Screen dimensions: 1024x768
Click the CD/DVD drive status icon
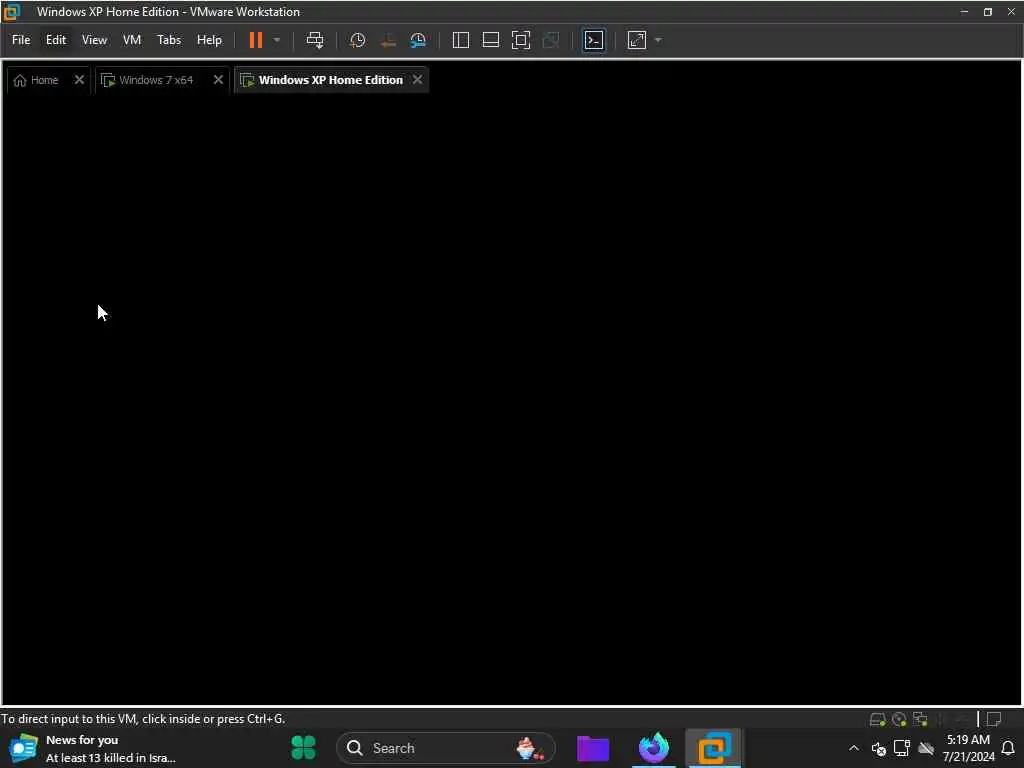click(899, 720)
